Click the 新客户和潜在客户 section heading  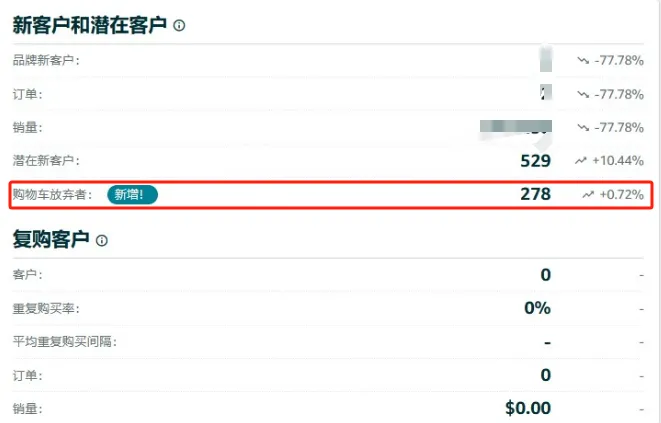90,25
